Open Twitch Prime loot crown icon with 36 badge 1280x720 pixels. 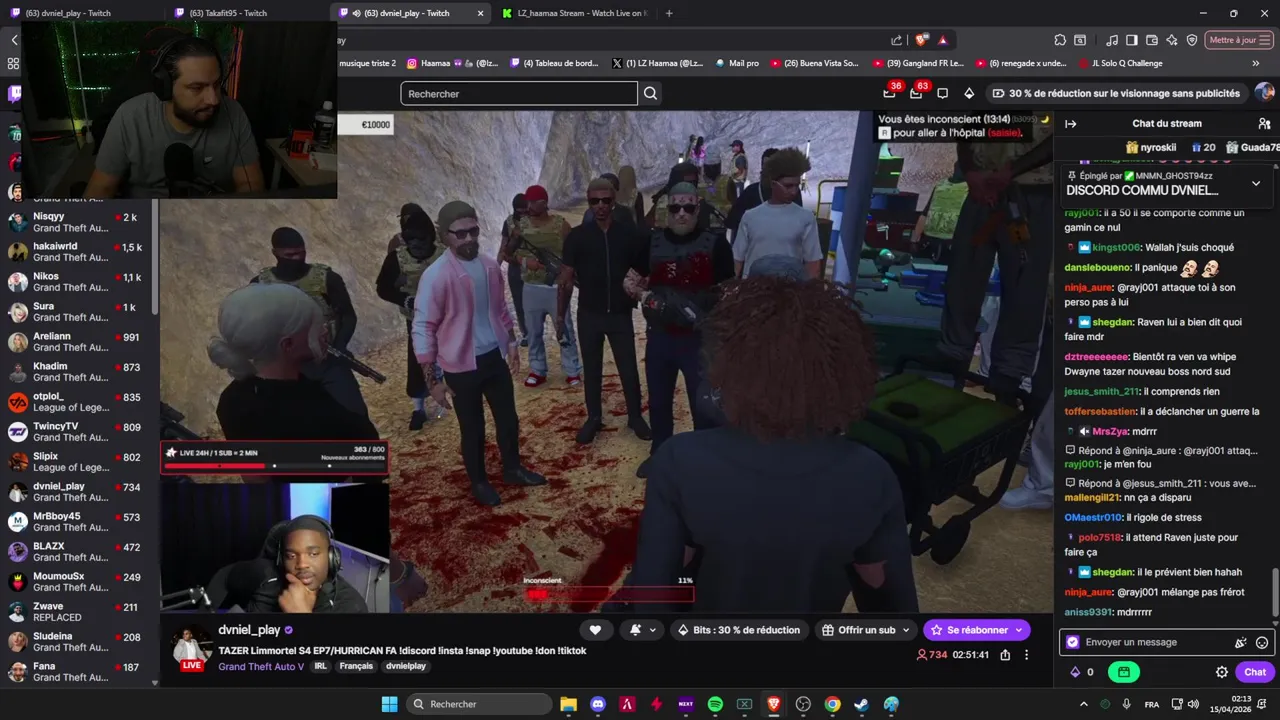coord(889,93)
